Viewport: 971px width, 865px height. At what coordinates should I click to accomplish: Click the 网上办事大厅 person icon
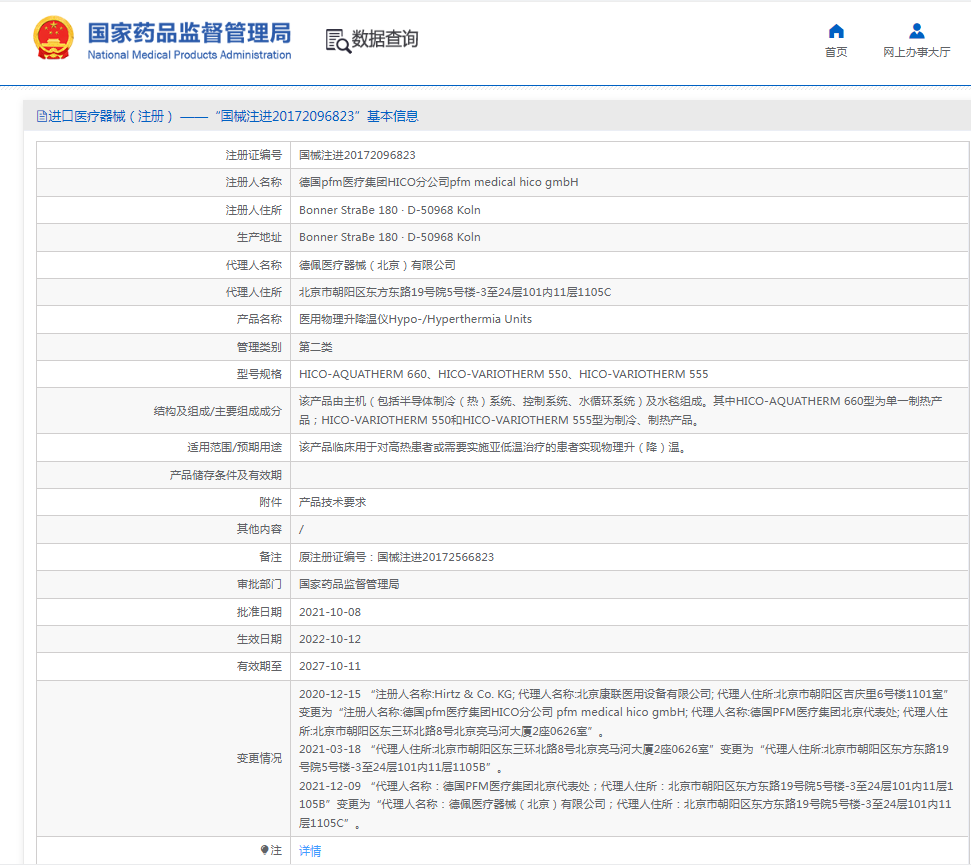point(916,31)
